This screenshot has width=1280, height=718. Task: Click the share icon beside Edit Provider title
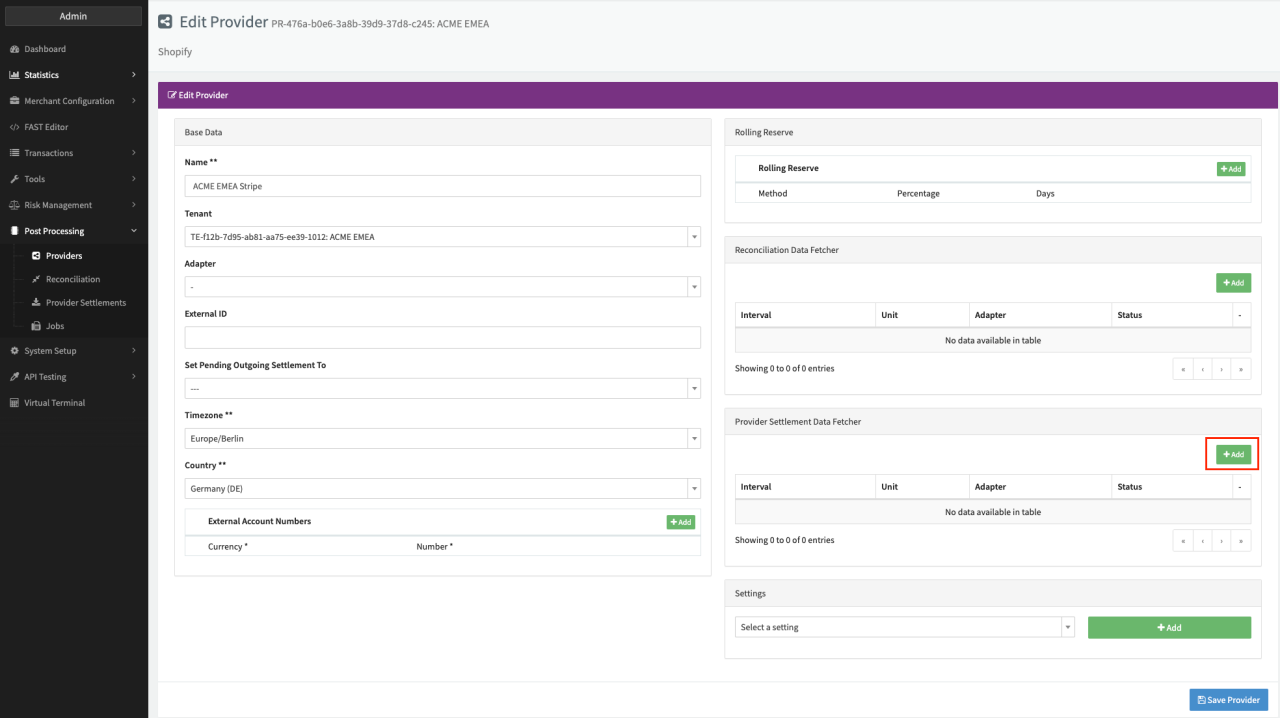pos(165,22)
